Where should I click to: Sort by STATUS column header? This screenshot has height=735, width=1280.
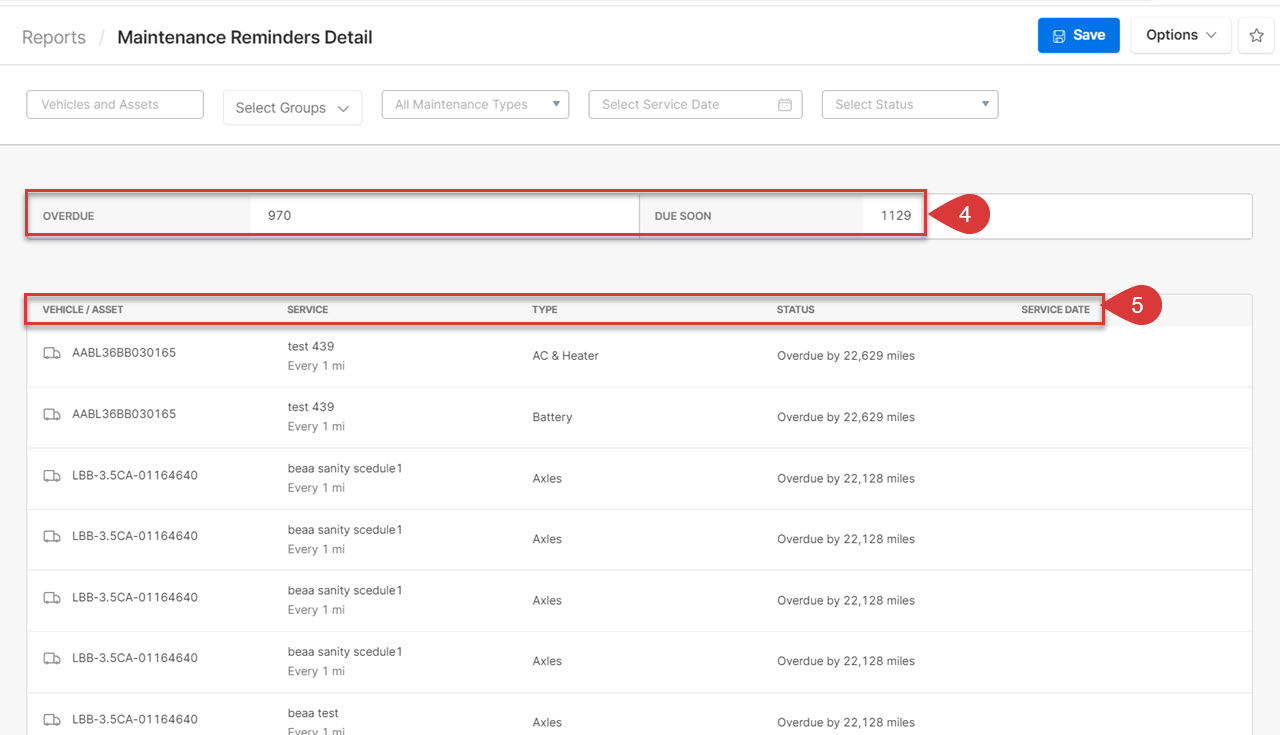click(x=796, y=310)
